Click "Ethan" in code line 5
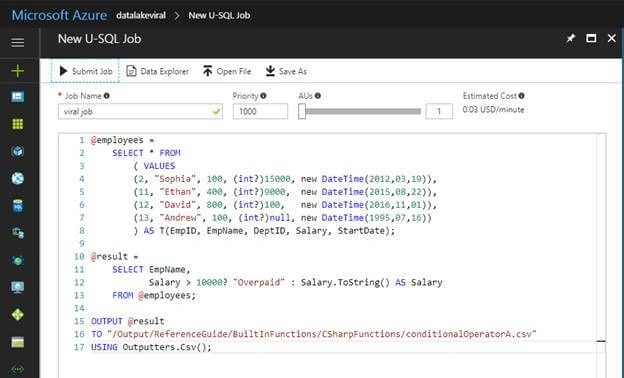 tap(178, 192)
